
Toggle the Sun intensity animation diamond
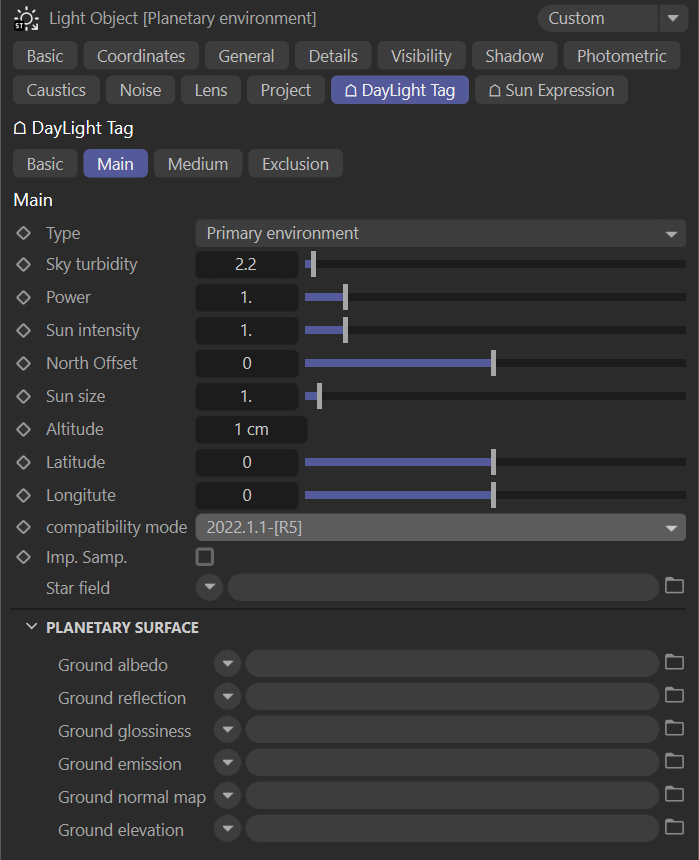[24, 331]
